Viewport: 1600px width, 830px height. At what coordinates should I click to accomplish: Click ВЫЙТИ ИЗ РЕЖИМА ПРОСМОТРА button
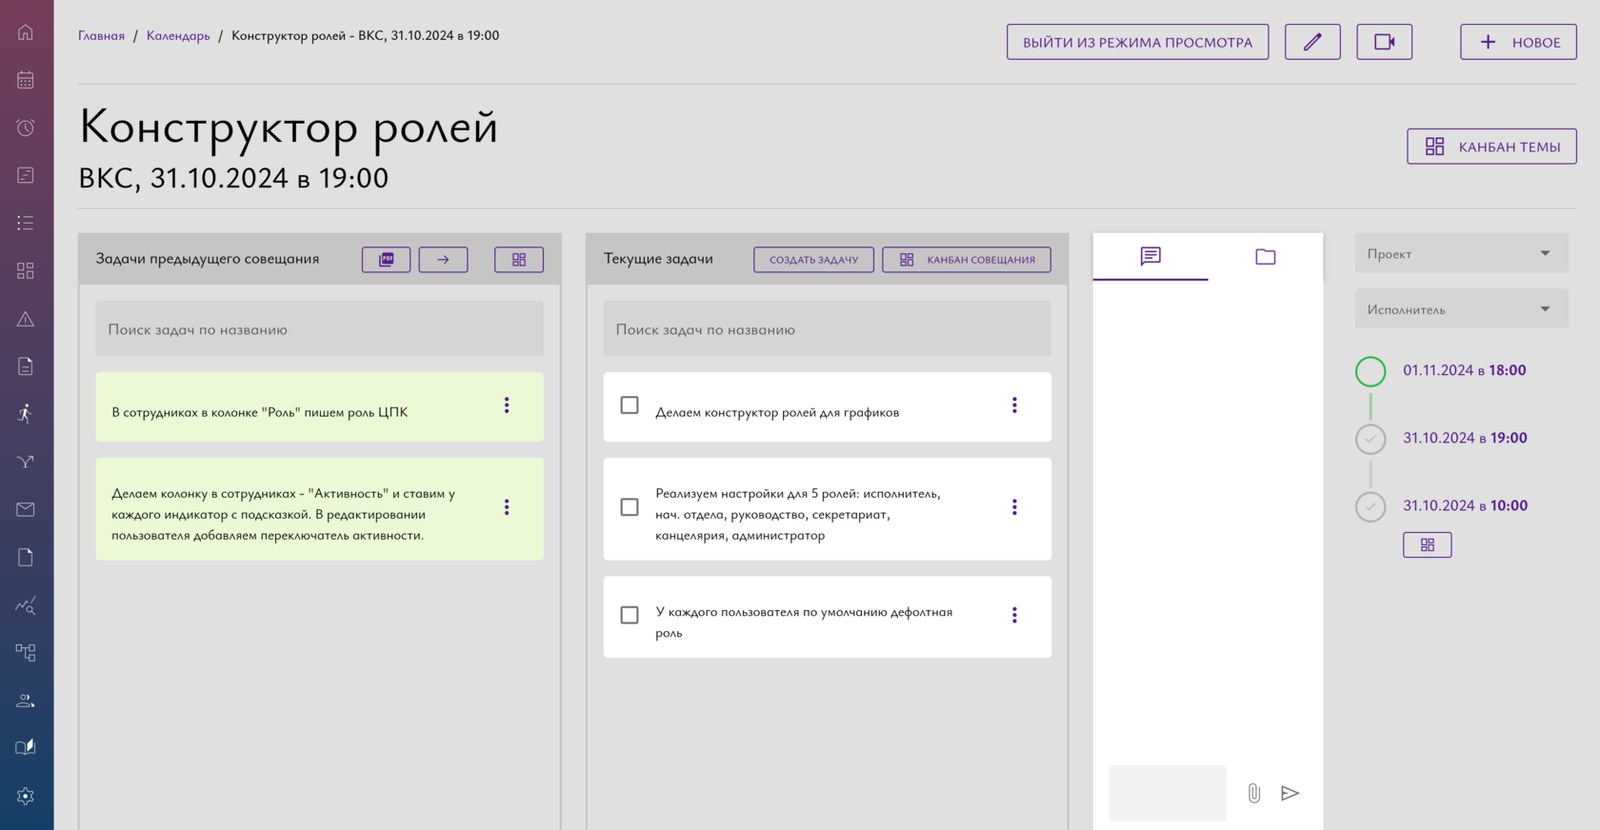click(1138, 42)
